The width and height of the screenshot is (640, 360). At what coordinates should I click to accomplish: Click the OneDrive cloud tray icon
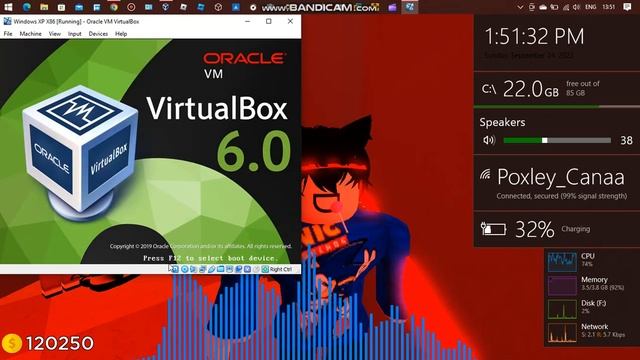(543, 7)
